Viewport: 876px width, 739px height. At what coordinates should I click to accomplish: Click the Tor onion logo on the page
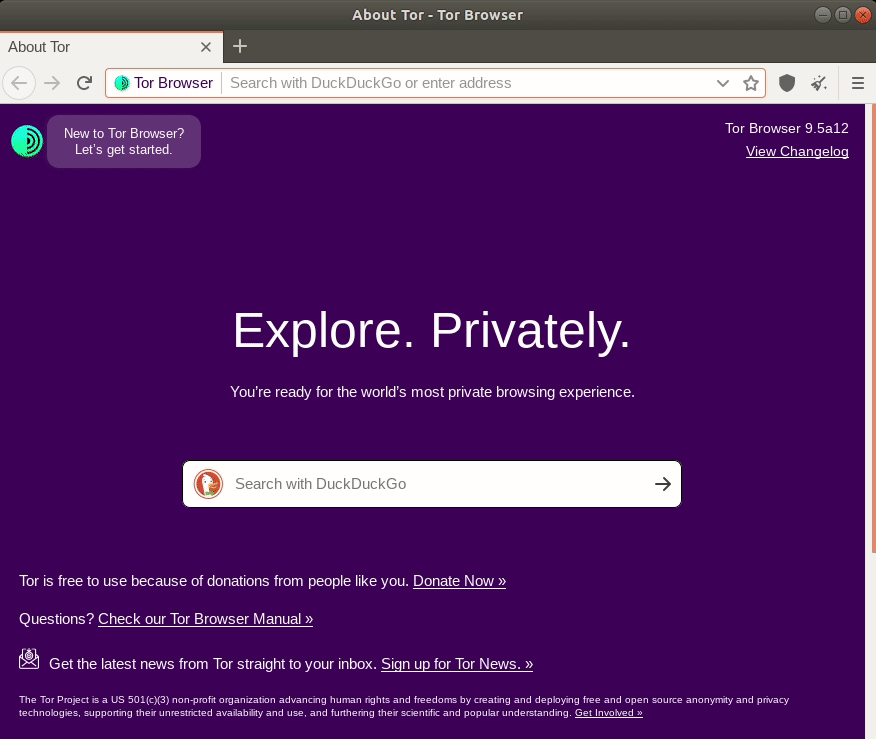pyautogui.click(x=27, y=141)
